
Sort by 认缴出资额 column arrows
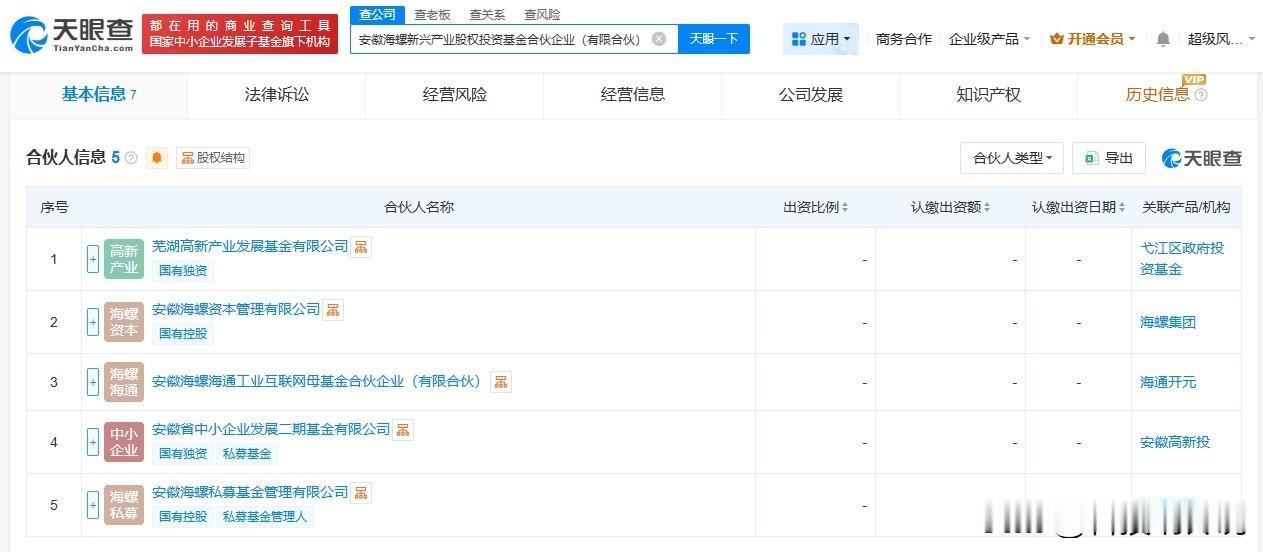point(987,208)
